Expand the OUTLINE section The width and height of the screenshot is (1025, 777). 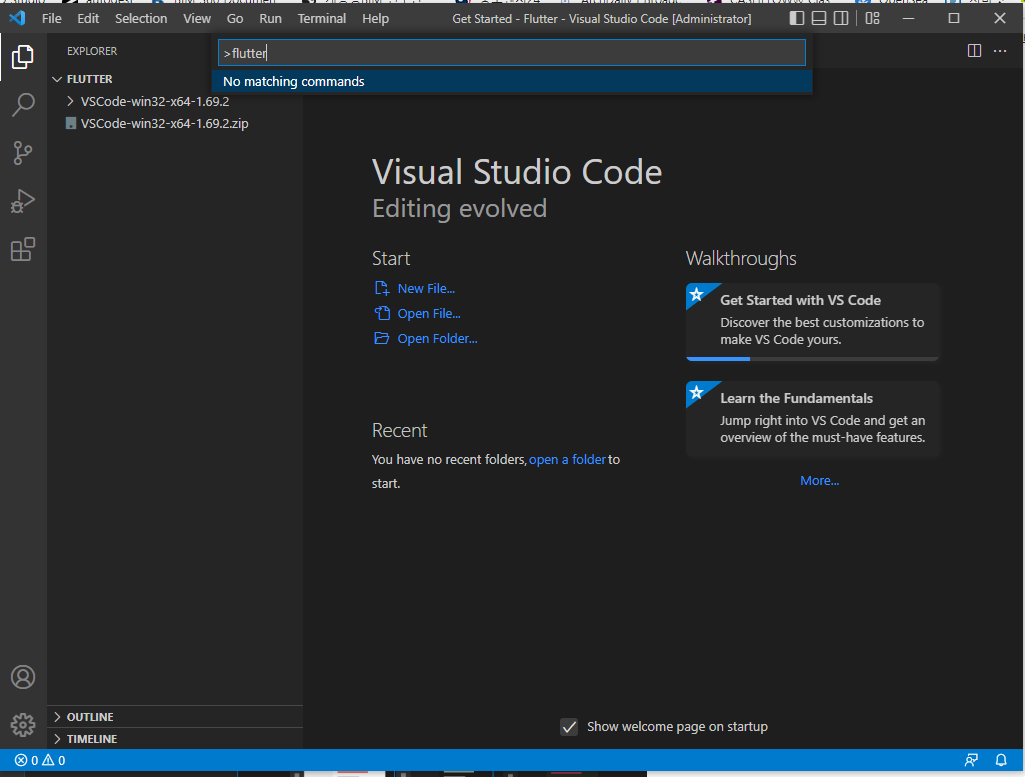(57, 717)
